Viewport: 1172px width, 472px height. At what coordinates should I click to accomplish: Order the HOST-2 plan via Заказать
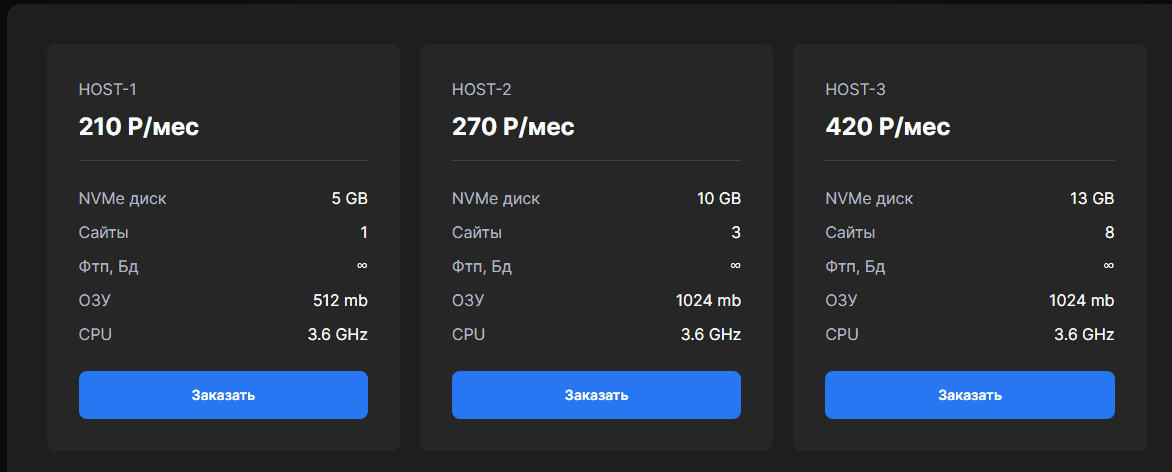point(596,395)
